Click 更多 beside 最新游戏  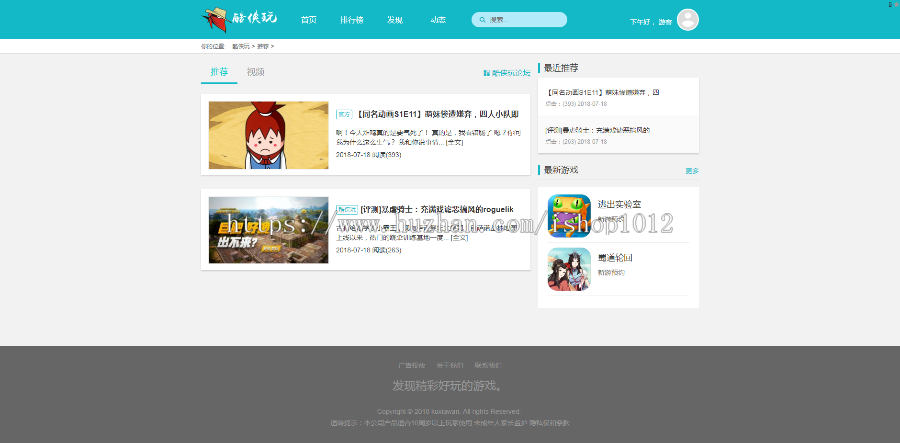tap(692, 171)
